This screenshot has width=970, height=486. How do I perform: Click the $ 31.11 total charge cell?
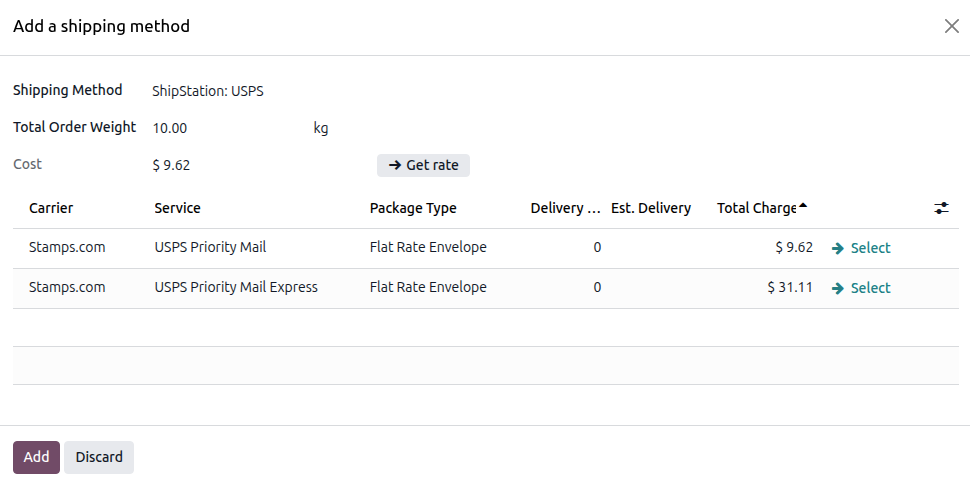click(790, 288)
